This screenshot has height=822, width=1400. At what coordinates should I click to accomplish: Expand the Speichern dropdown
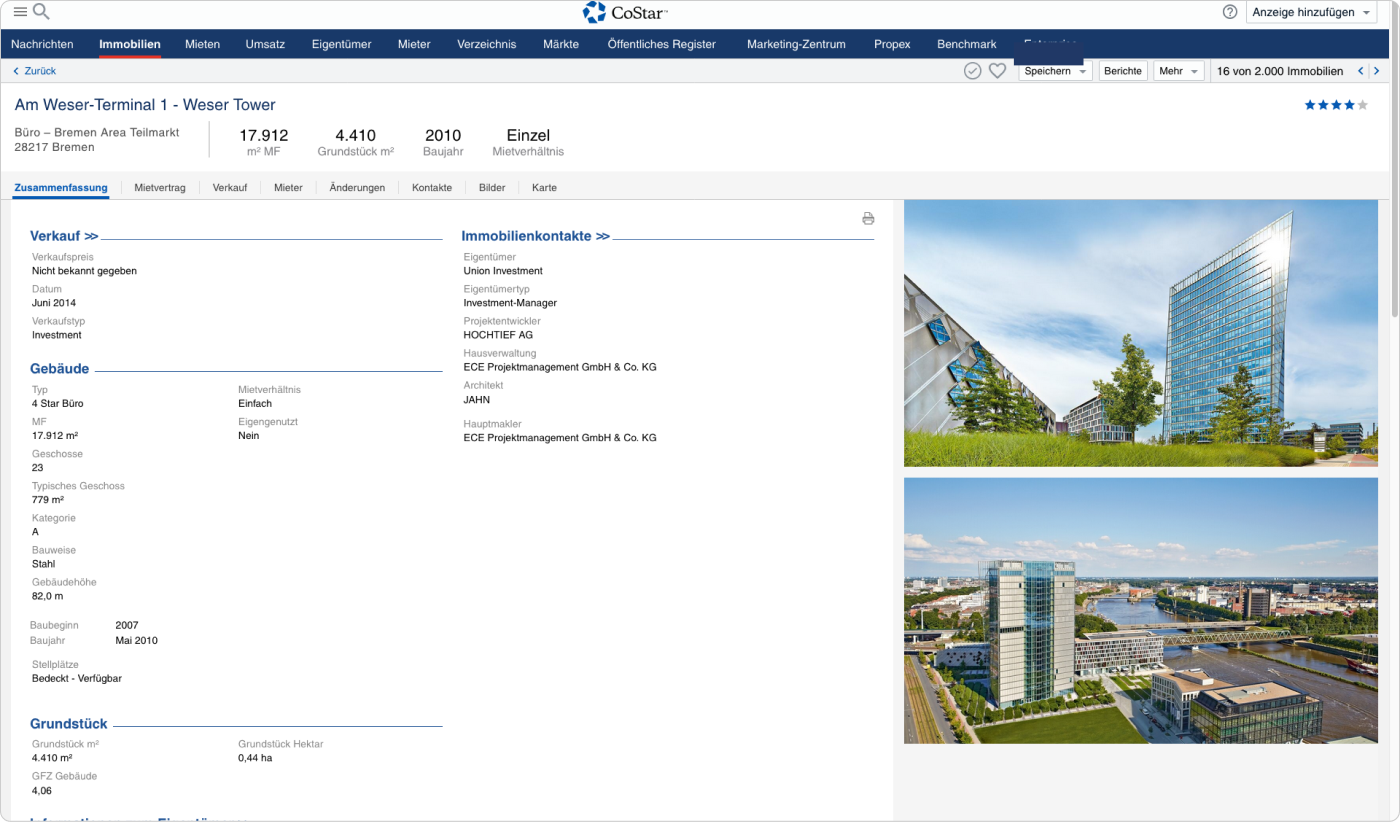(1055, 71)
